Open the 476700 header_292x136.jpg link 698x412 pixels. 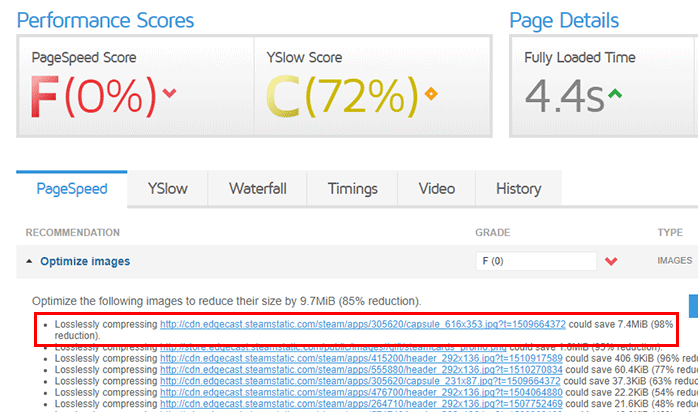point(361,392)
